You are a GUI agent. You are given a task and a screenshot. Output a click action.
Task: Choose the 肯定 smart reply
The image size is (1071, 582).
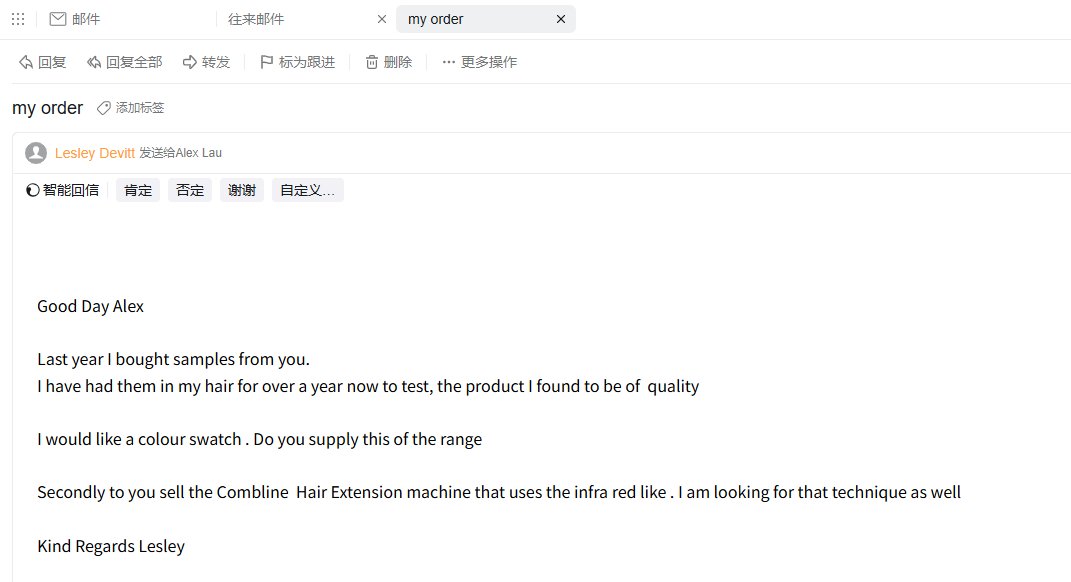click(138, 190)
